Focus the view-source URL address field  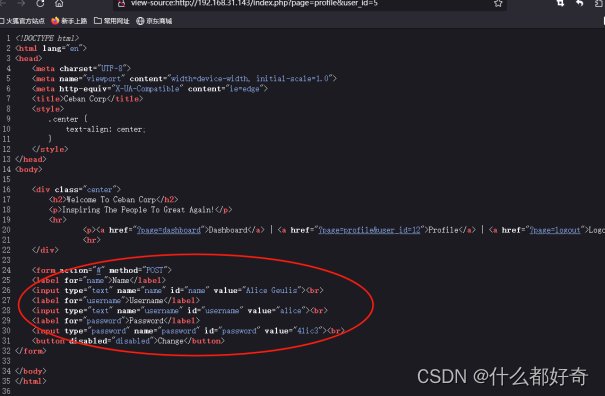[x=310, y=3]
